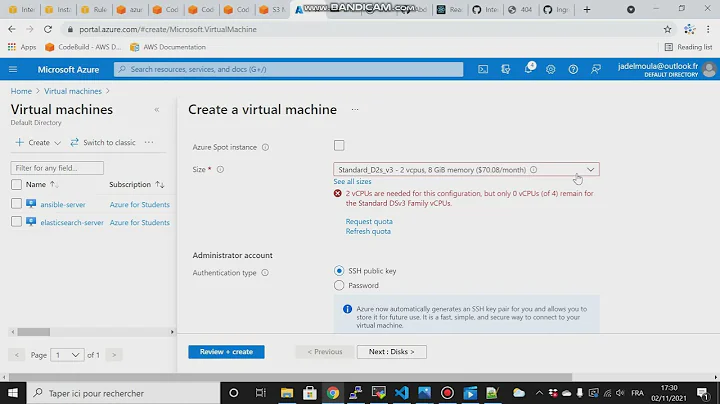The width and height of the screenshot is (720, 404).
Task: Open the Page number dropdown
Action: (68, 355)
